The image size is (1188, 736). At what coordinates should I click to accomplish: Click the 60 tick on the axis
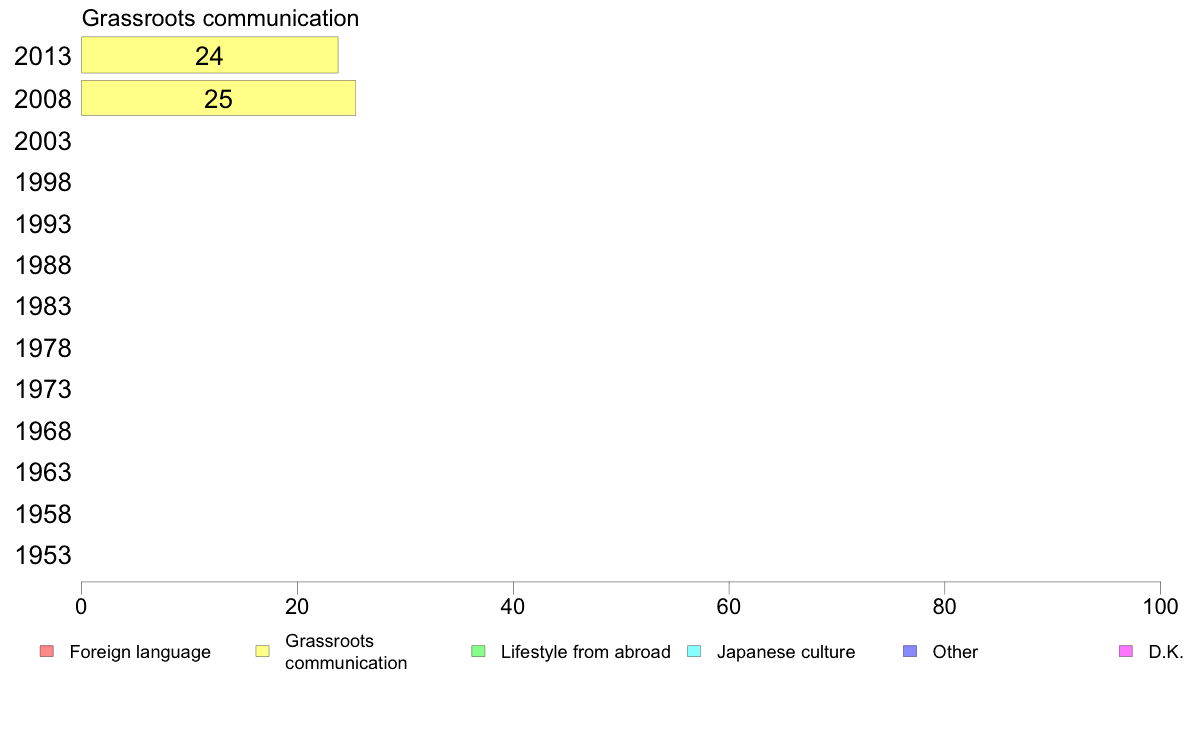coord(729,606)
